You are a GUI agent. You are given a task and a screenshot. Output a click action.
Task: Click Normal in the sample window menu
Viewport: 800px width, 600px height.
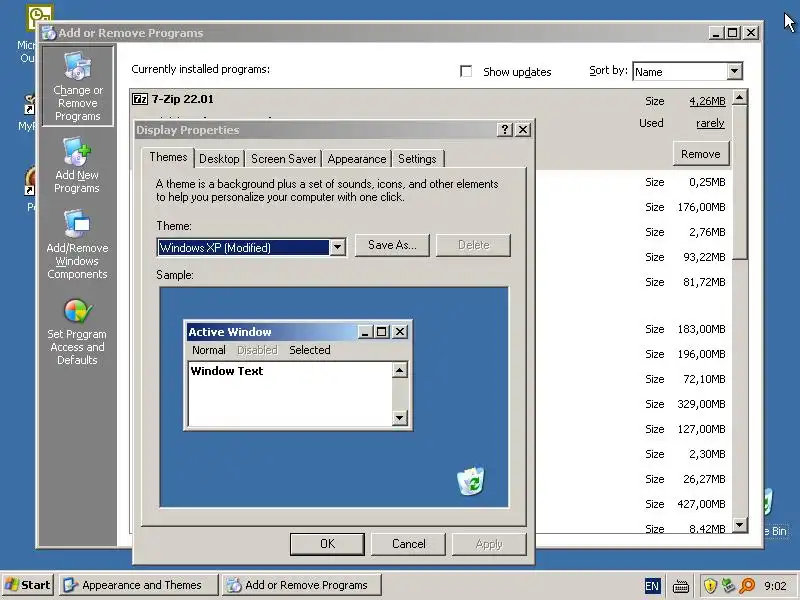pos(209,350)
